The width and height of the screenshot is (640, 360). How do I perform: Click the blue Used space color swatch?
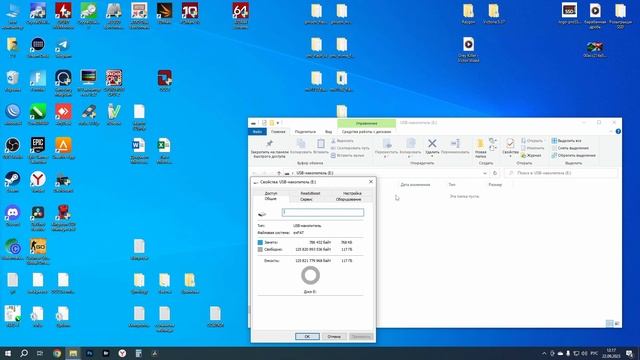[x=260, y=242]
